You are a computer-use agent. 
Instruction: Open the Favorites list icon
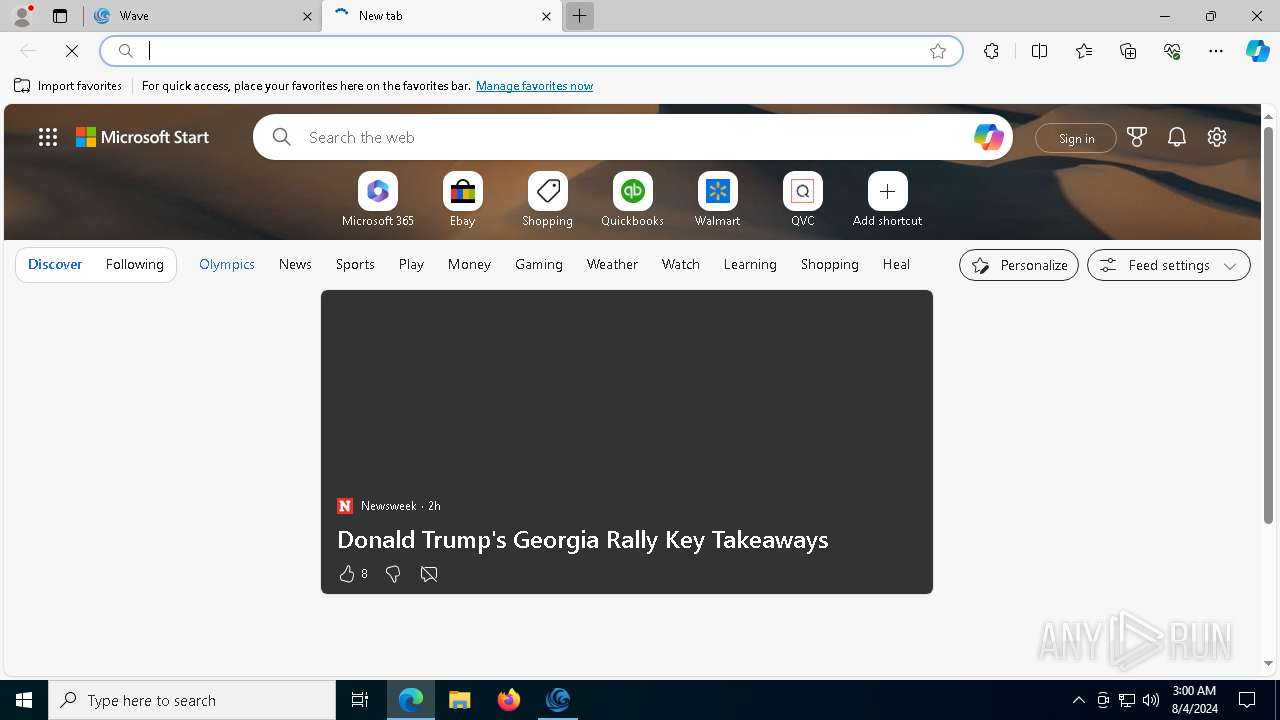[x=1084, y=51]
